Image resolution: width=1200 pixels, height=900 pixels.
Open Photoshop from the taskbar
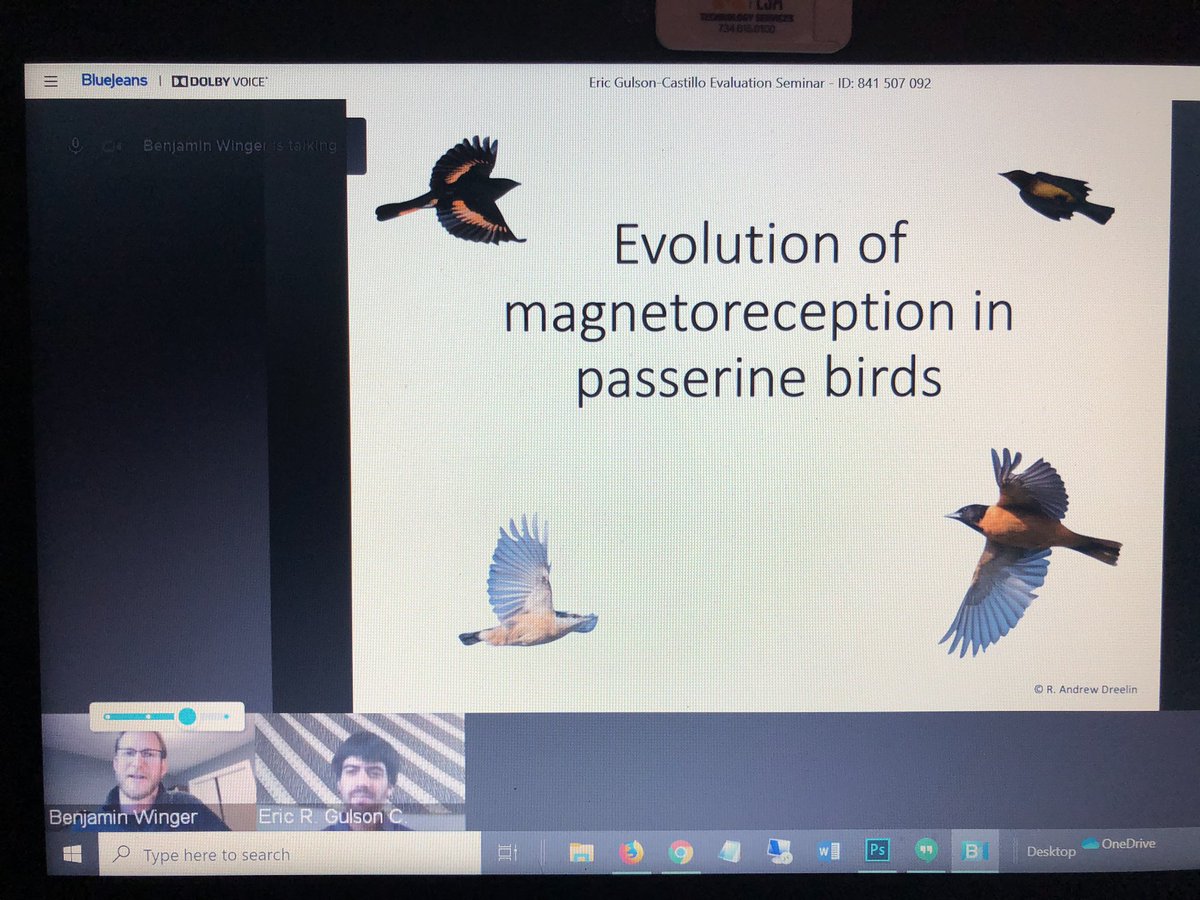coord(877,850)
